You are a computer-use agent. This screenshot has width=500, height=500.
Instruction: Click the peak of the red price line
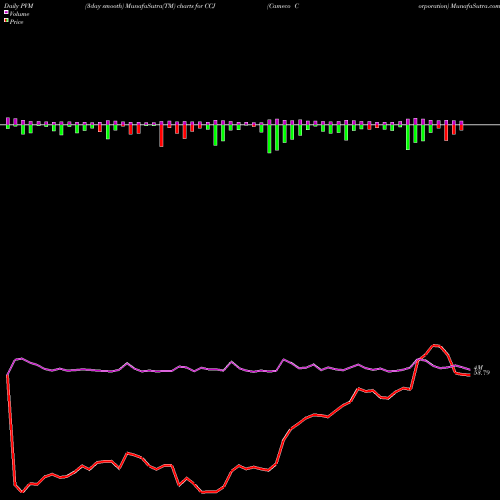point(435,345)
